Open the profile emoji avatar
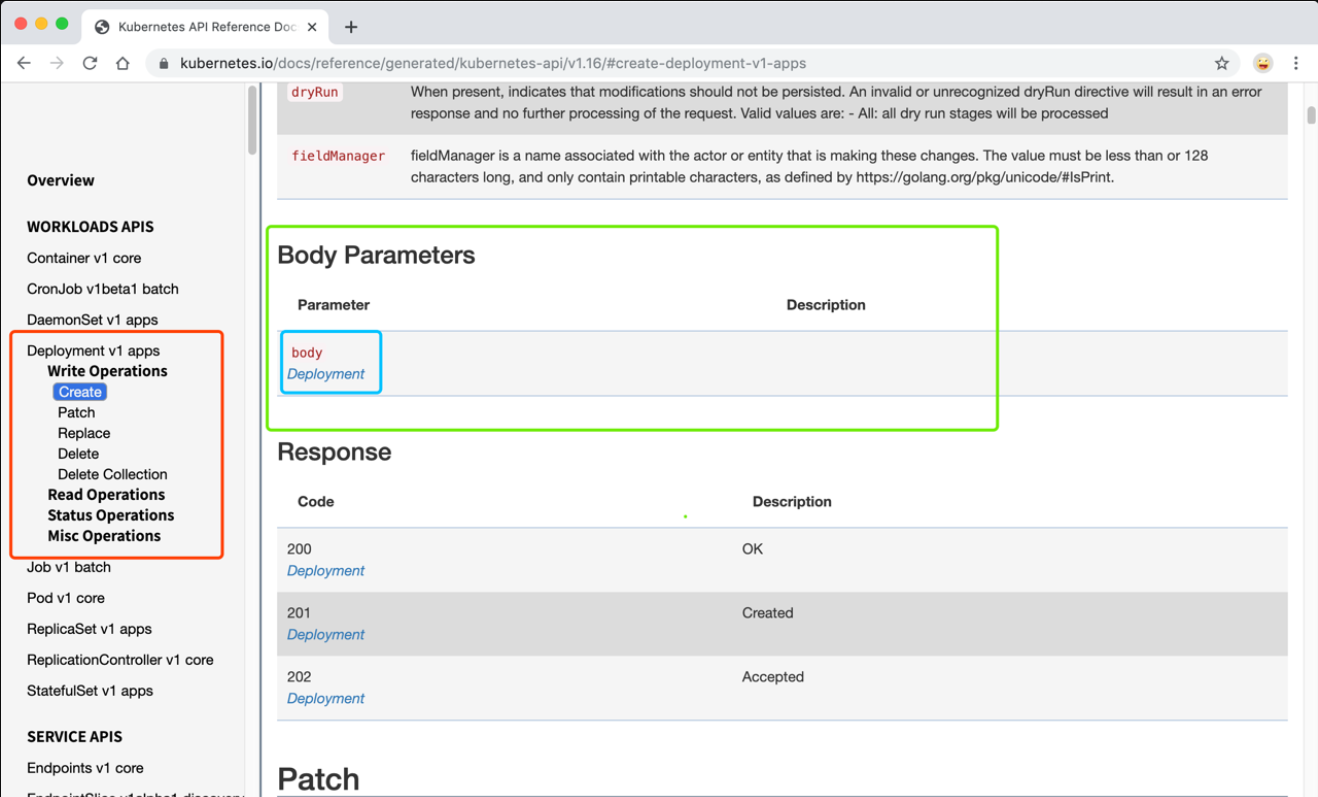The height and width of the screenshot is (797, 1318). point(1264,63)
